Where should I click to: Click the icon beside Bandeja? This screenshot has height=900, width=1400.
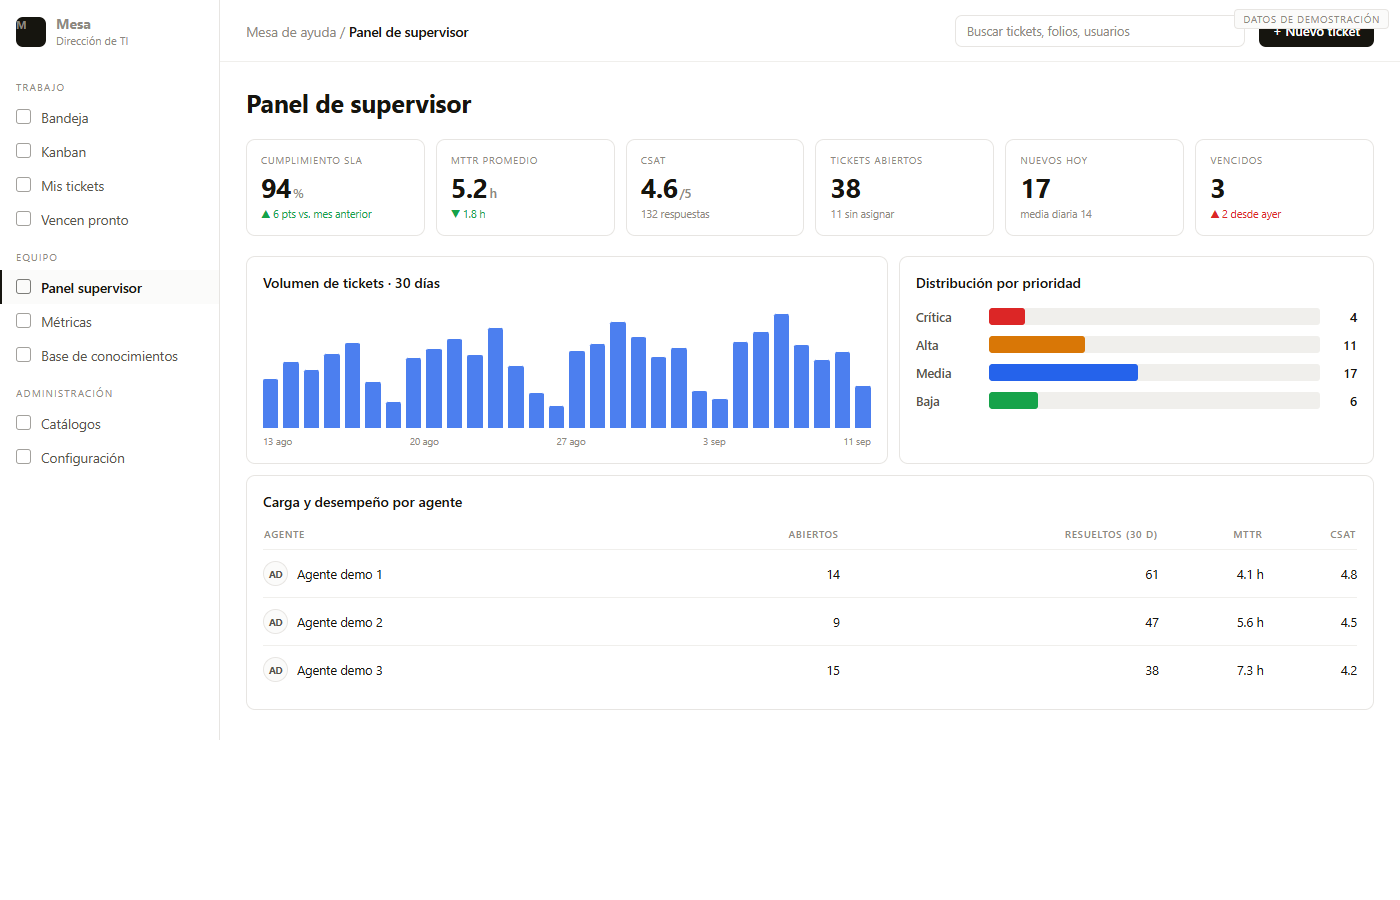24,117
